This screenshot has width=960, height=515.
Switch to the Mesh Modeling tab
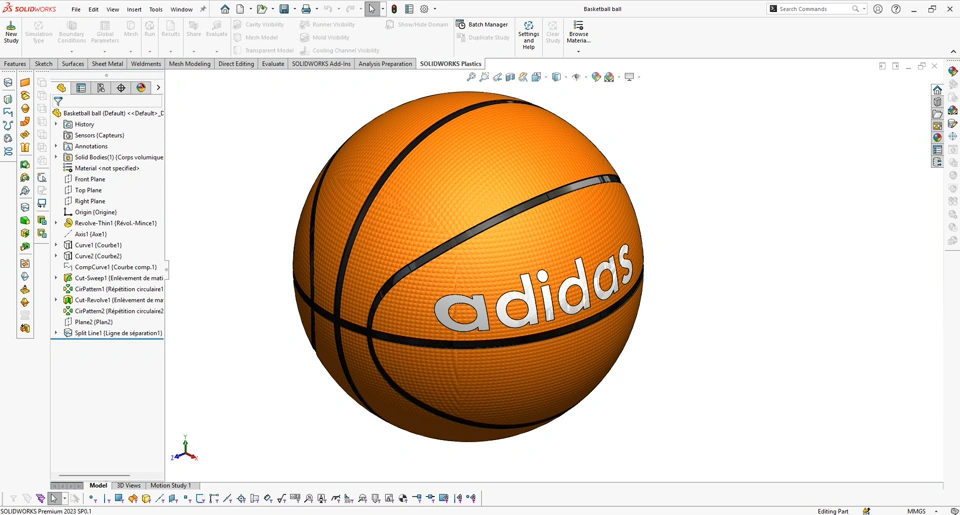click(189, 64)
